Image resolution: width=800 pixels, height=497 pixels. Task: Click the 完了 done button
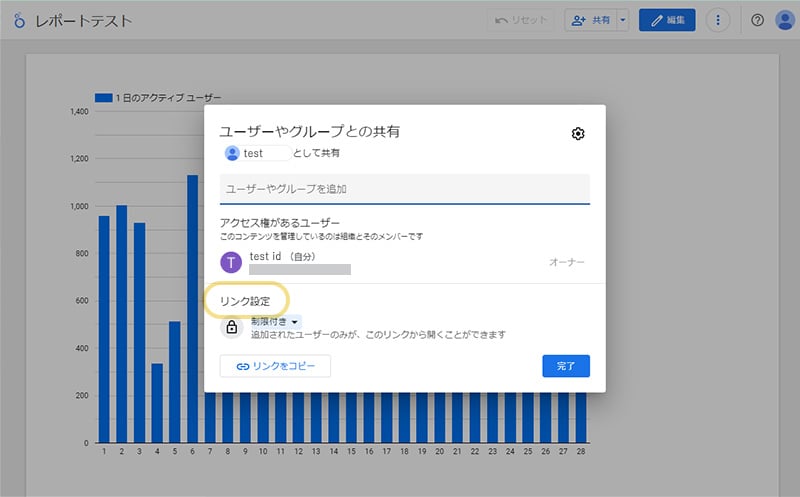pos(566,366)
